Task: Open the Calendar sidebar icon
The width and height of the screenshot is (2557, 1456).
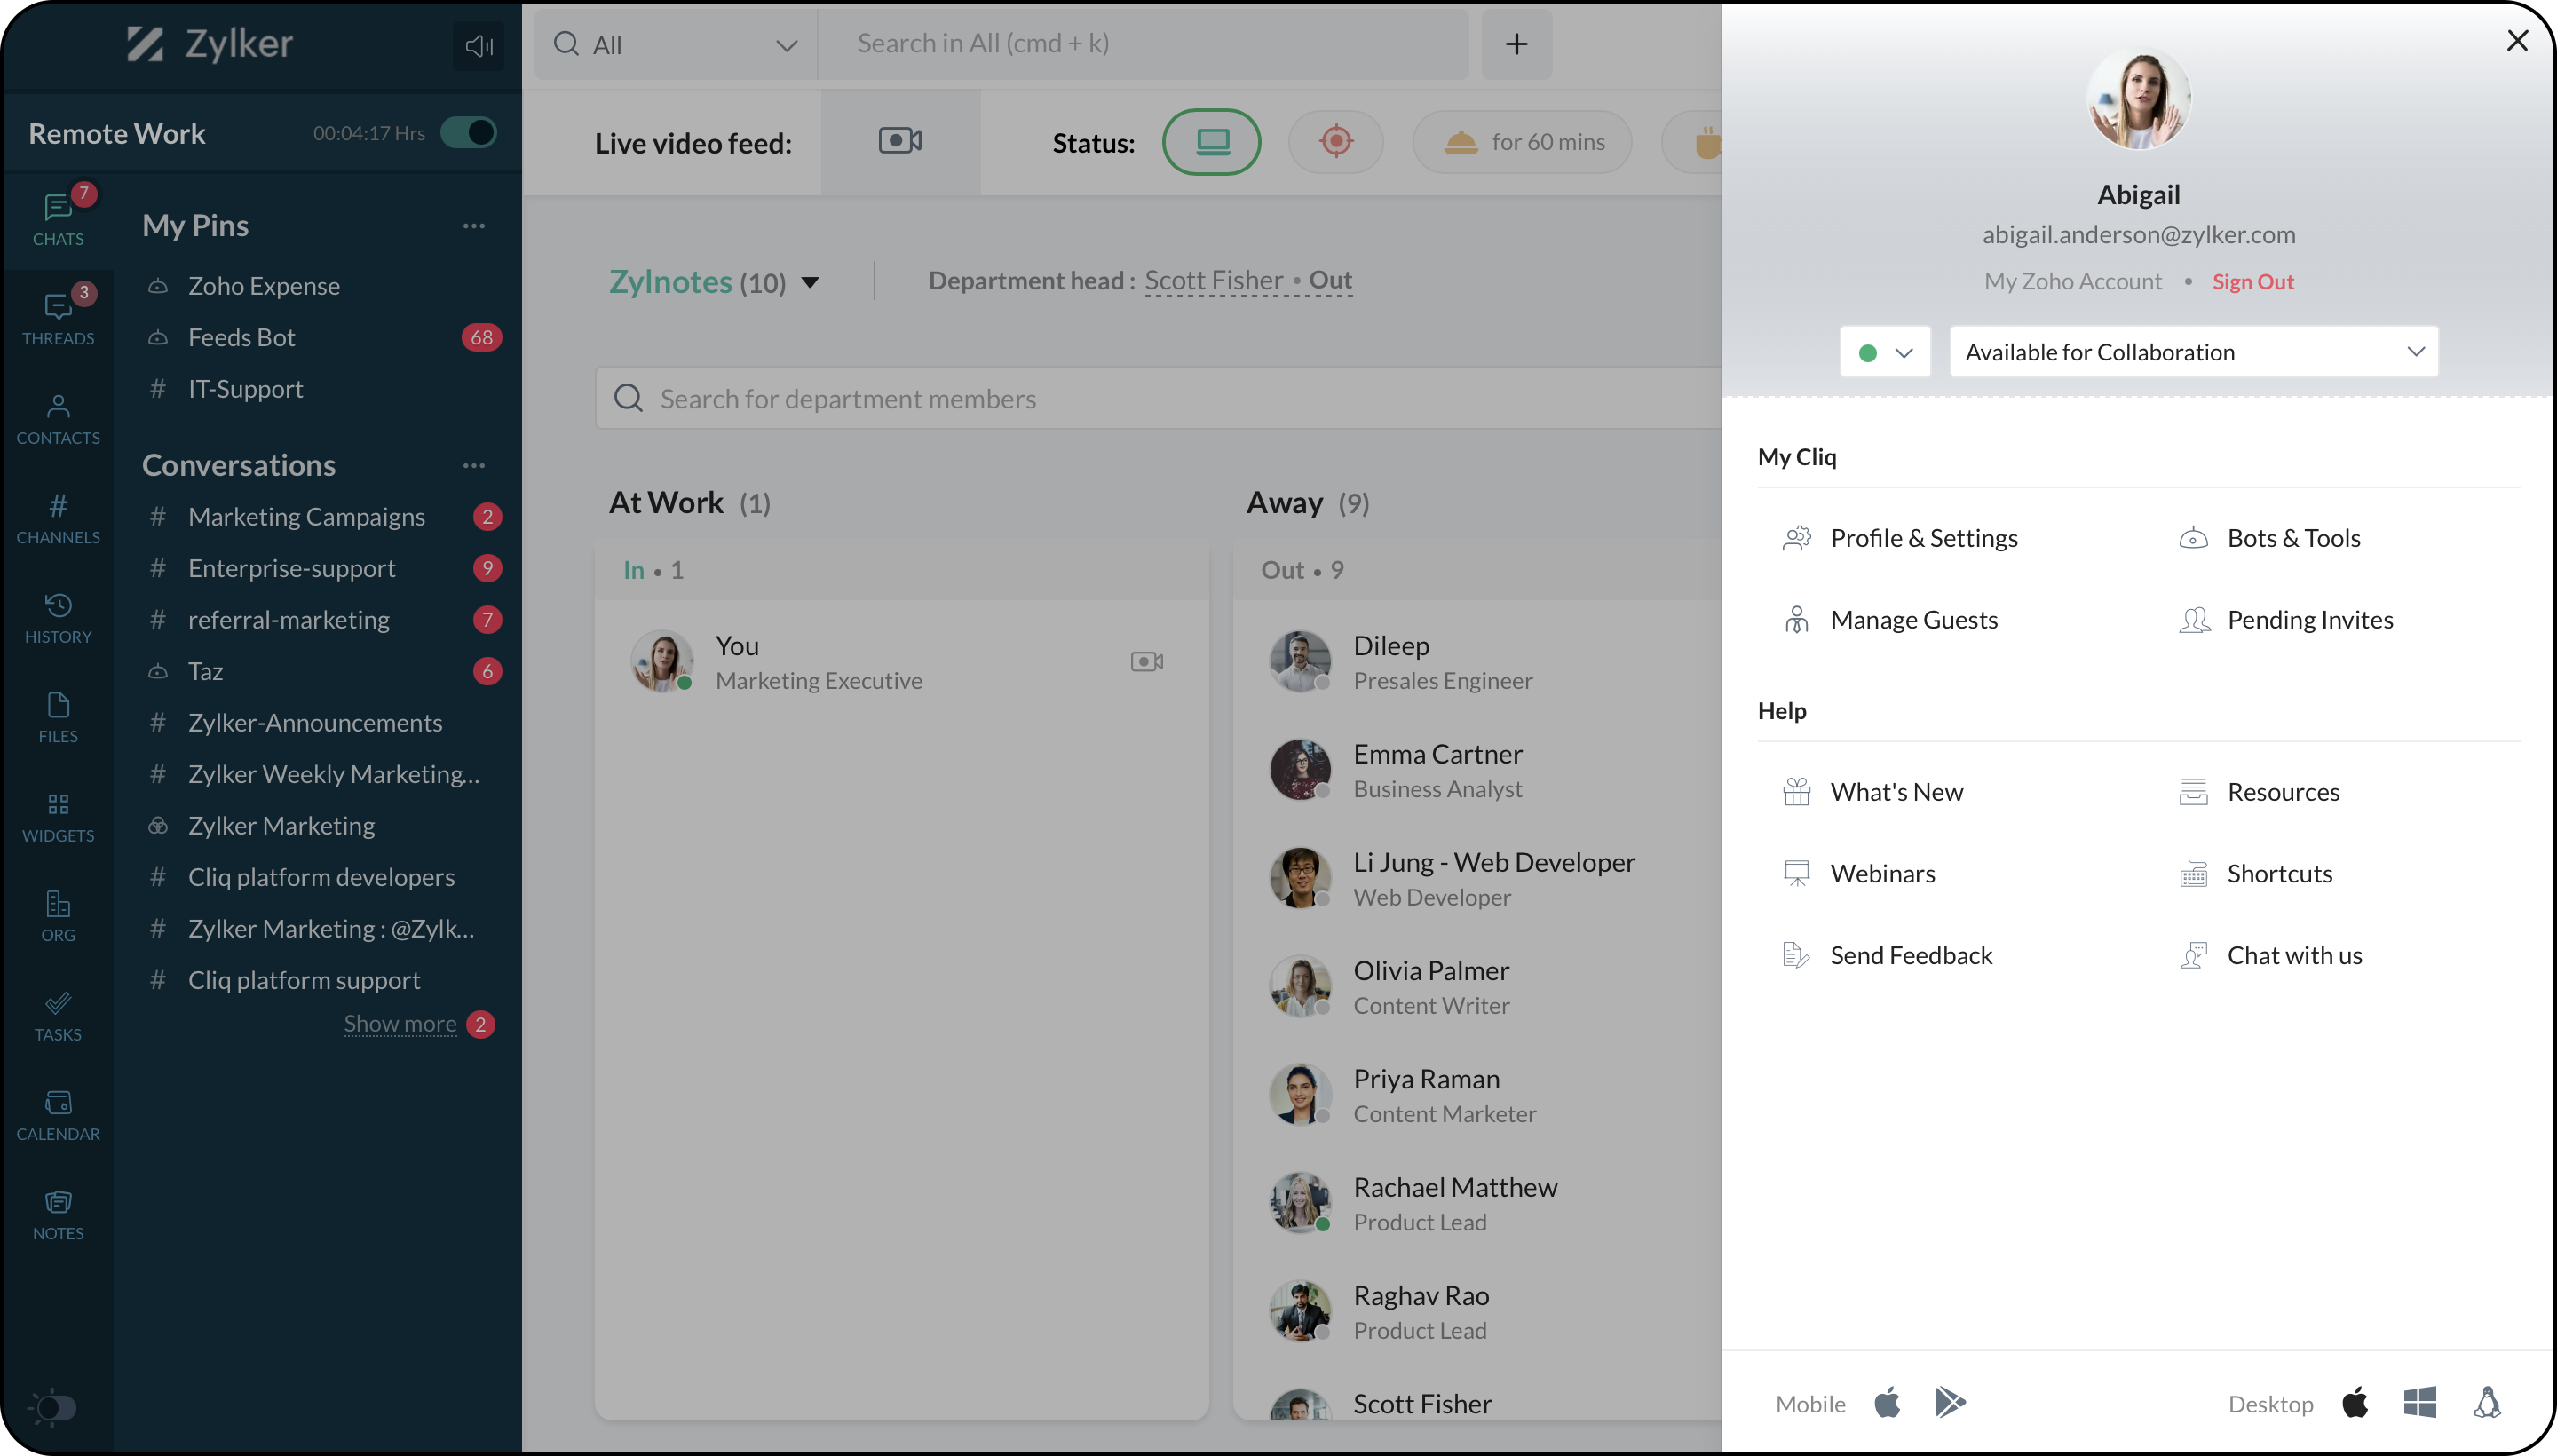Action: (x=58, y=1115)
